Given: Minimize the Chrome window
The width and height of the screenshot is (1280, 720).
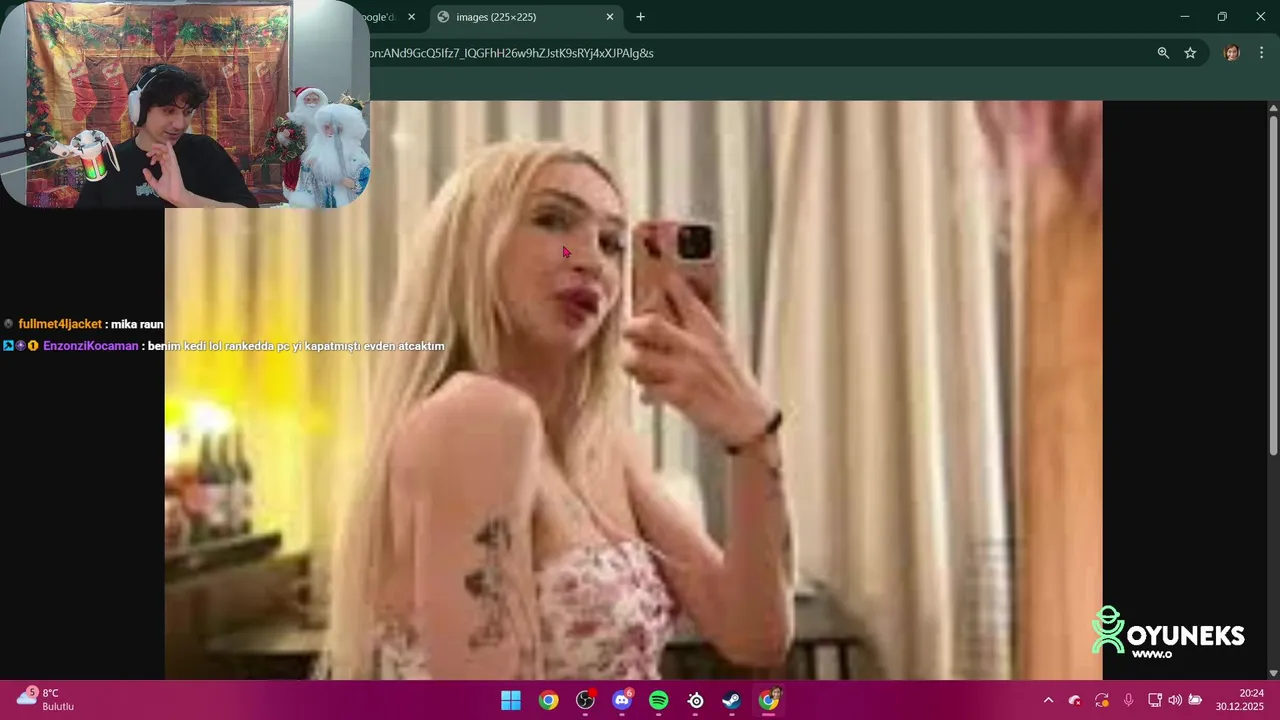Looking at the screenshot, I should pos(1185,16).
